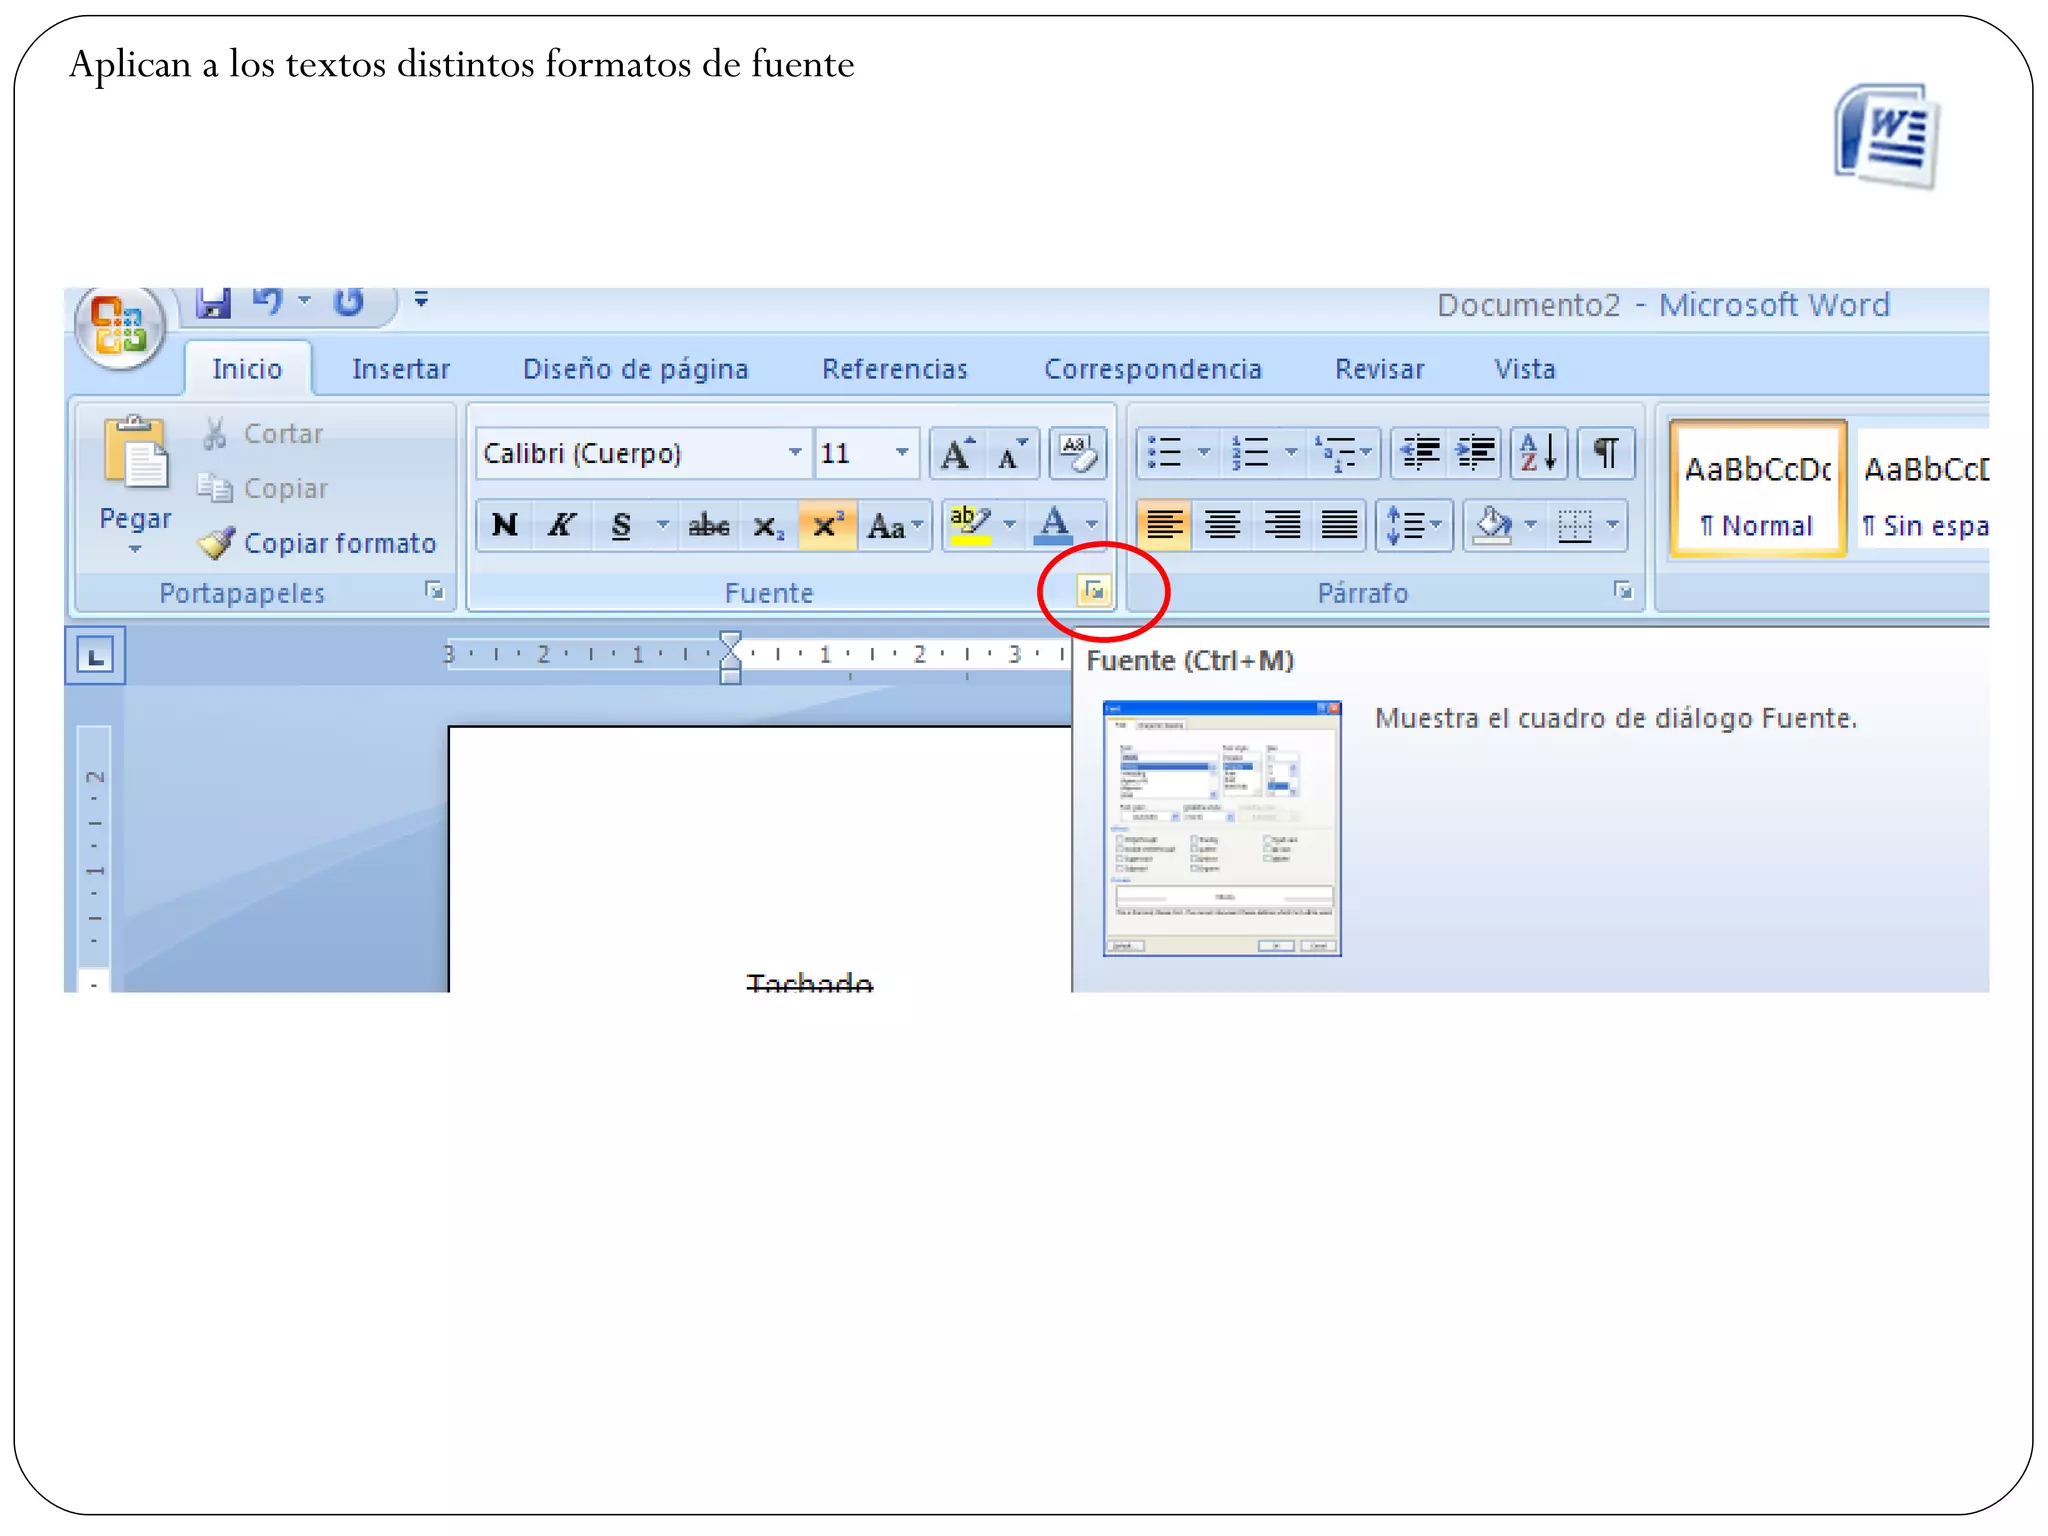Viewport: 2048px width, 1536px height.
Task: Open the Diseño de página tab
Action: [x=636, y=369]
